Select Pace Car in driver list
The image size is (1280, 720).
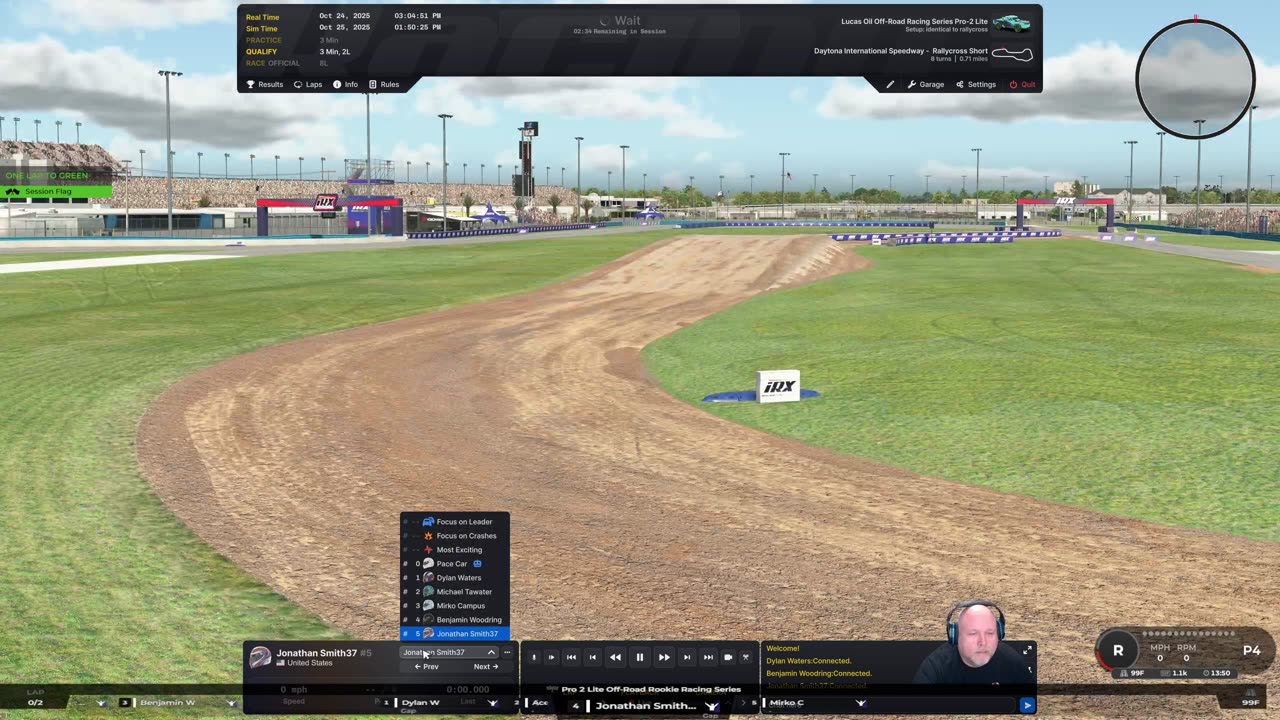click(x=455, y=563)
